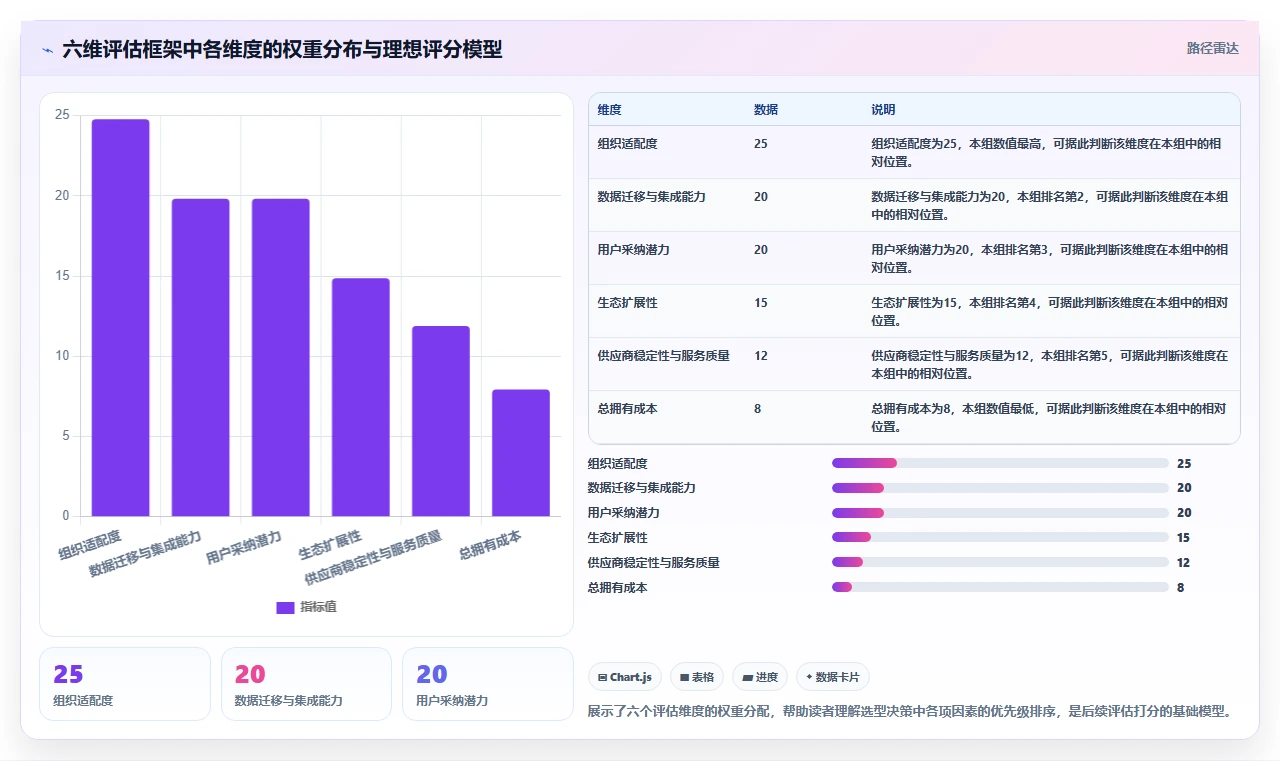Click the 路径雷达 label in header
This screenshot has height=761, width=1280.
[1212, 48]
